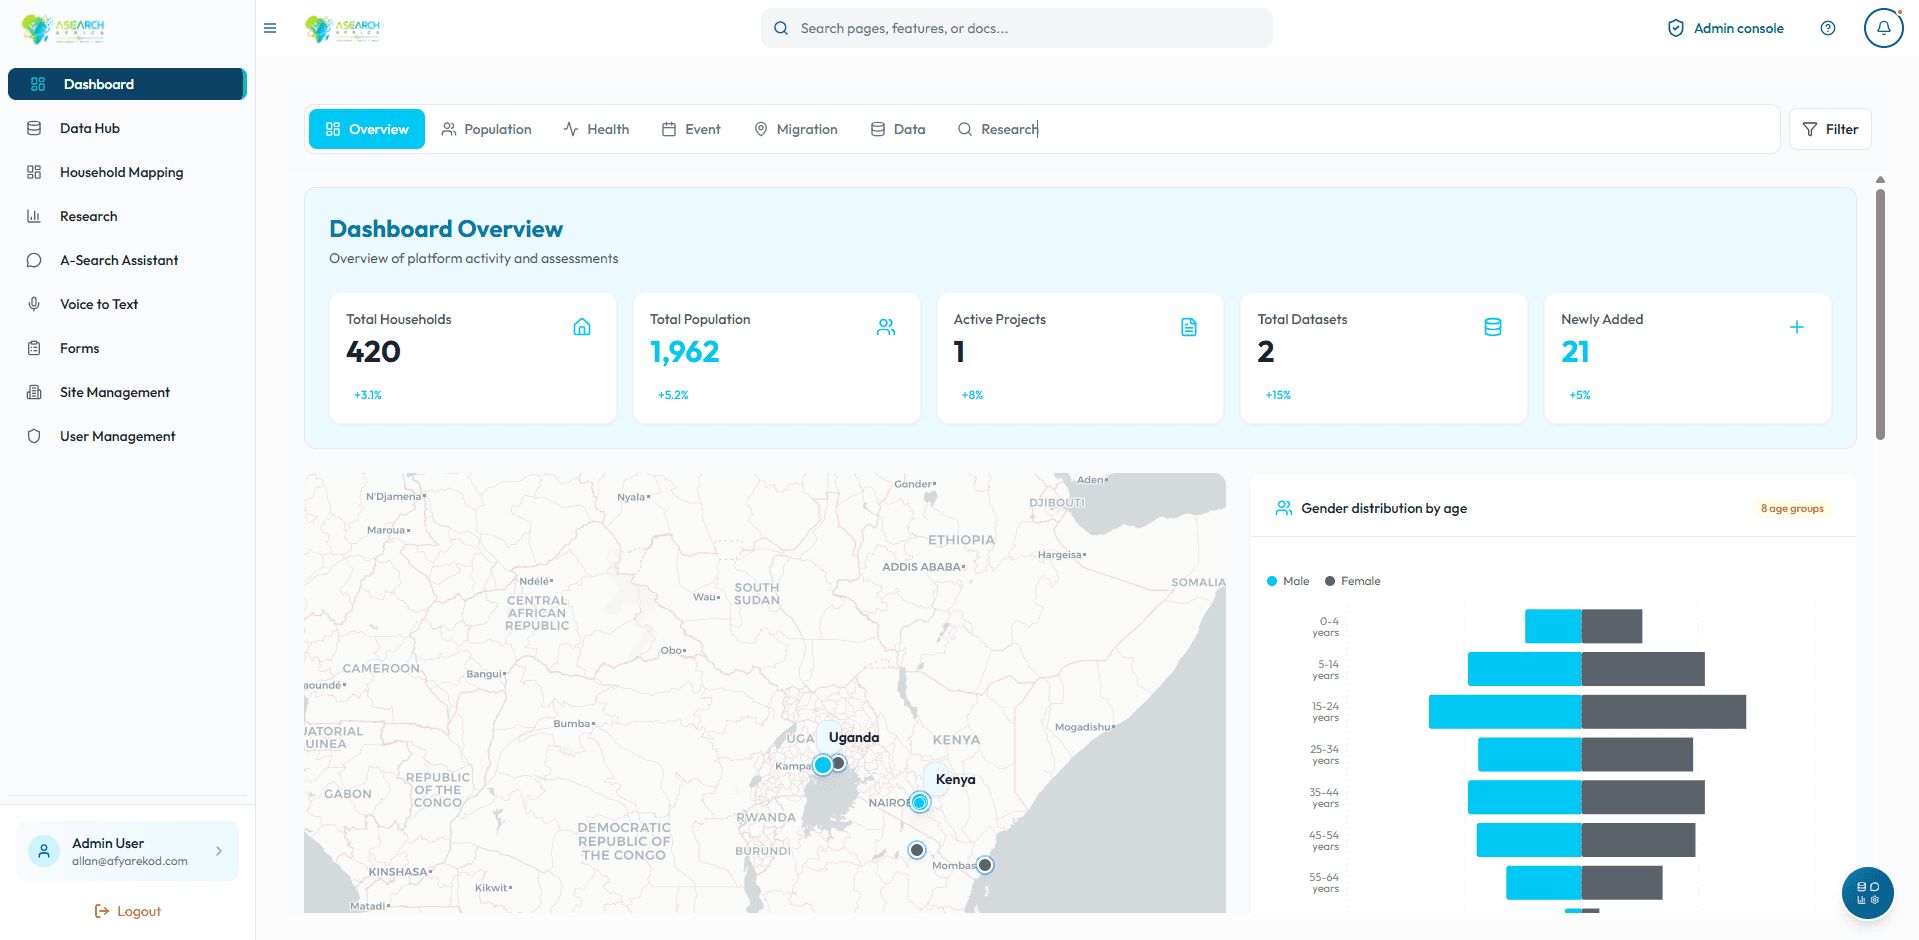Toggle the sidebar hamburger menu icon
Screen dimensions: 1919x940
[270, 28]
